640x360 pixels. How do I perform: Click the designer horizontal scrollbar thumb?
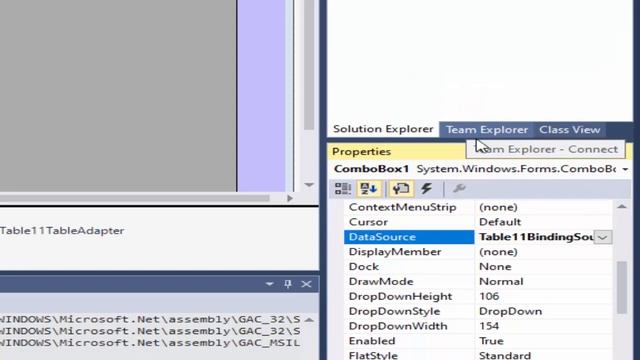point(135,198)
